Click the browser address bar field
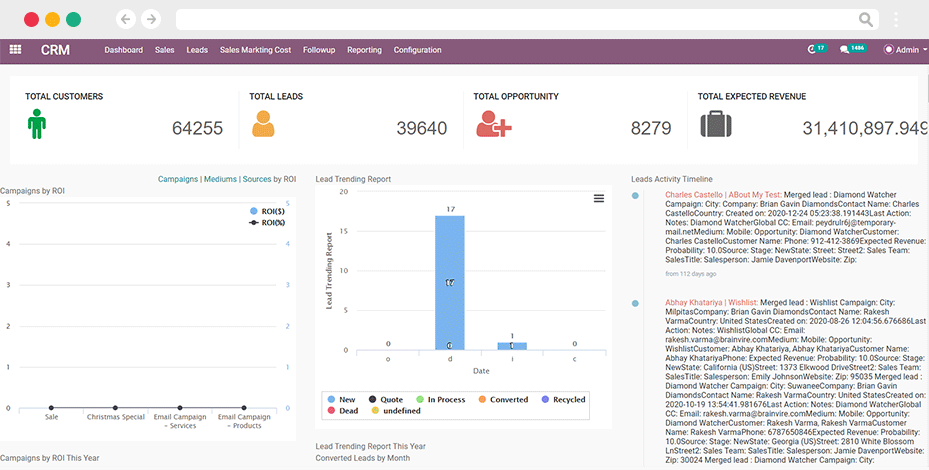929x470 pixels. (527, 20)
